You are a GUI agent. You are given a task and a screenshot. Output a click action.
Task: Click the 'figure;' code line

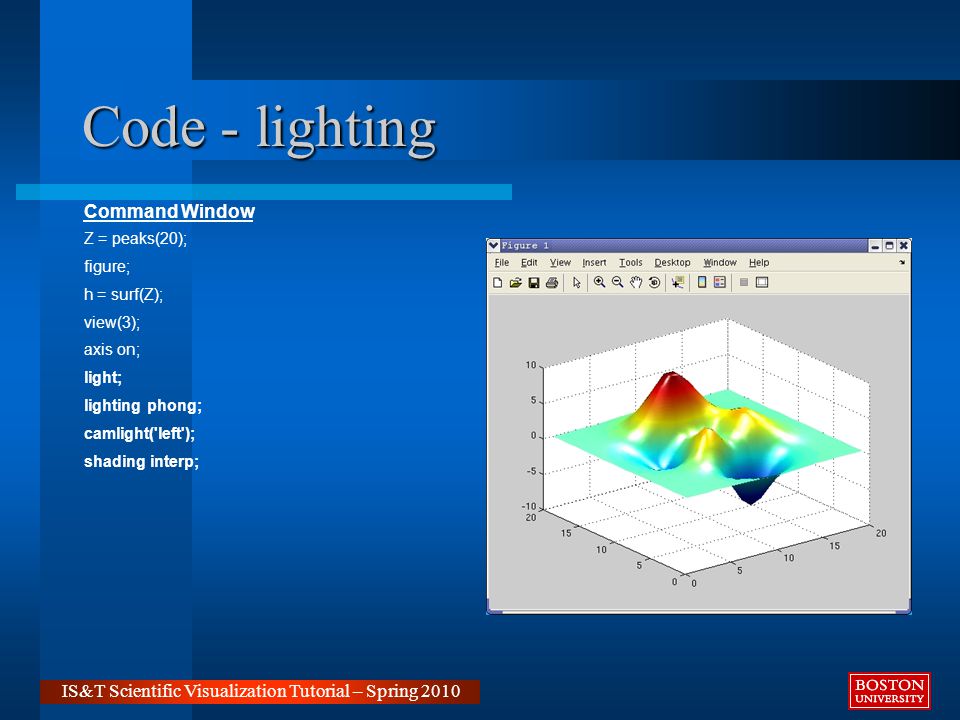pos(107,266)
